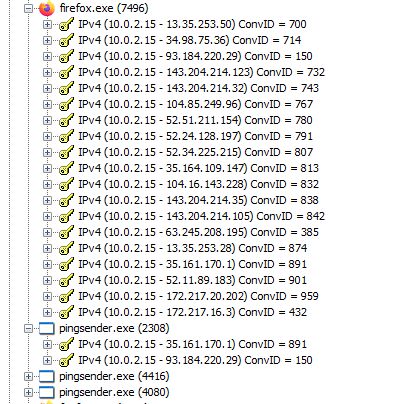This screenshot has height=404, width=418.
Task: Collapse the firefox.exe (7496) tree node
Action: (28, 8)
